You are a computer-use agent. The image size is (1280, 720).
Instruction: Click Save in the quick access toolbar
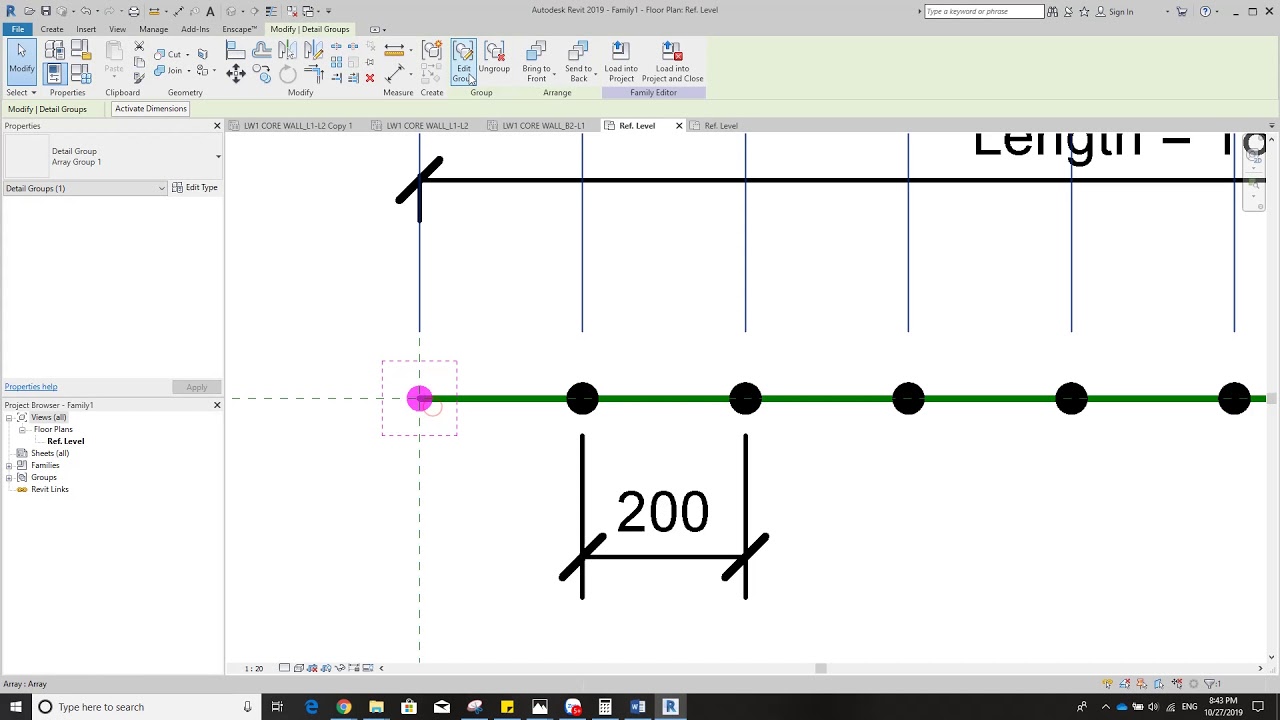(47, 11)
